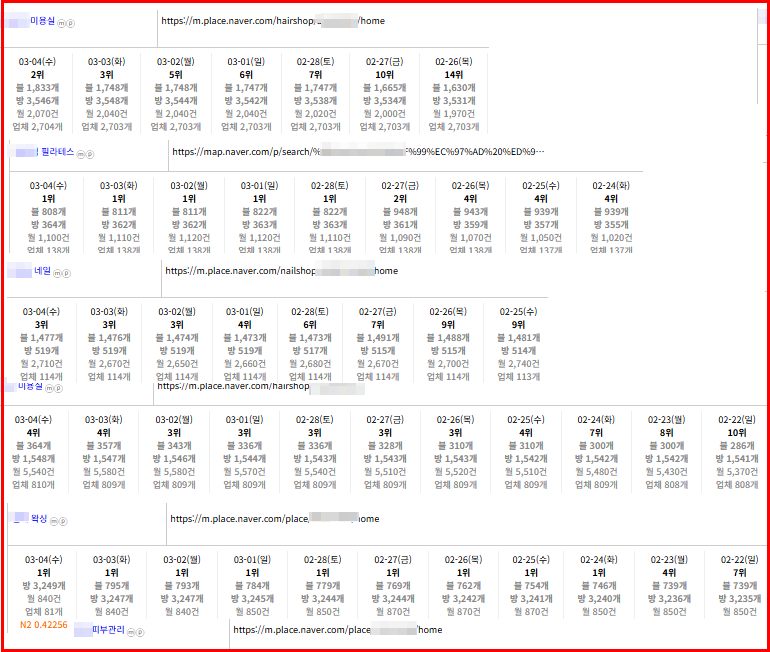Select the 왁싱 keyword link
This screenshot has height=652, width=770.
click(x=38, y=519)
